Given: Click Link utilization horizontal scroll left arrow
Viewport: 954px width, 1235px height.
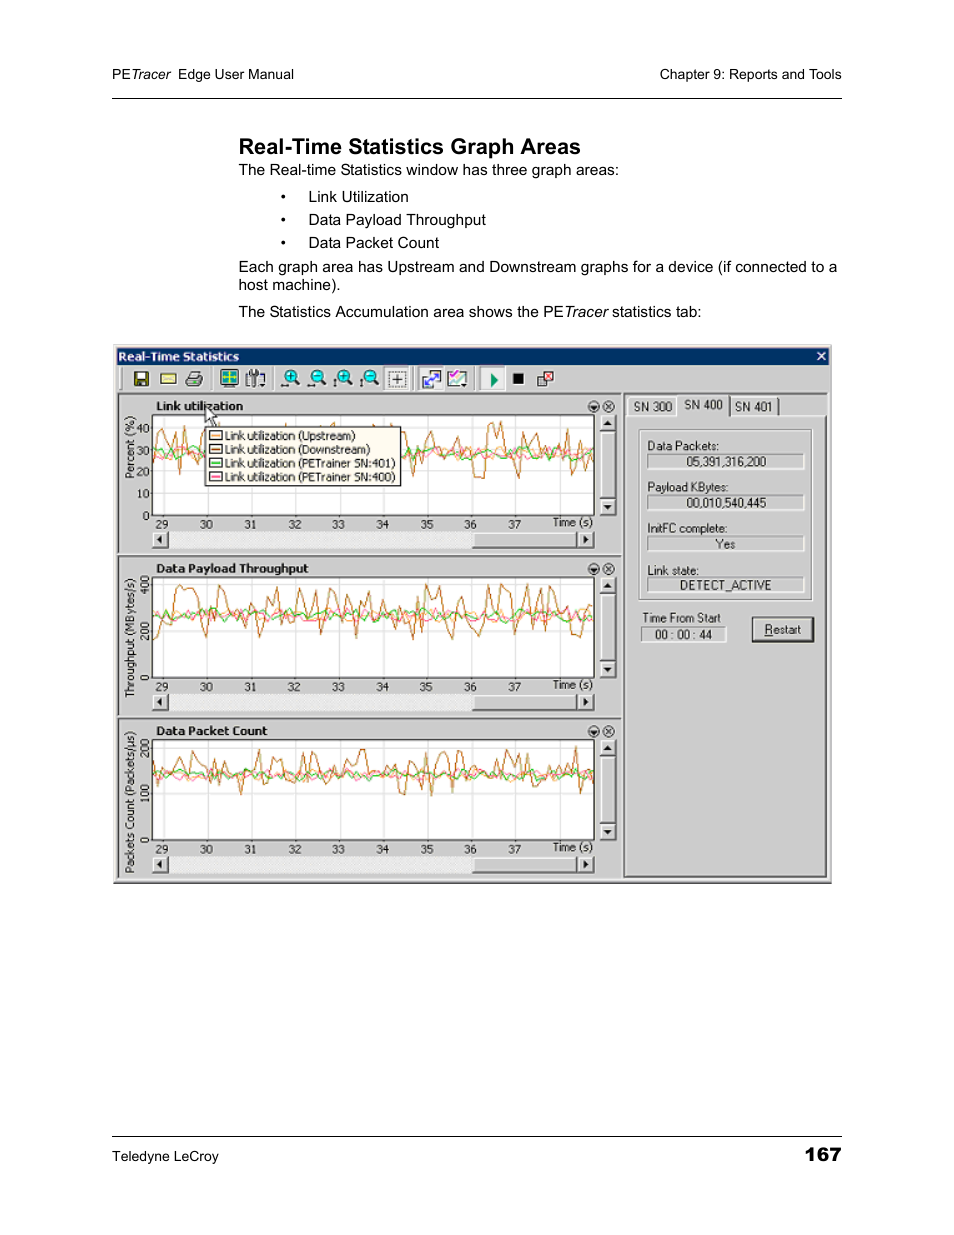Looking at the screenshot, I should [160, 540].
